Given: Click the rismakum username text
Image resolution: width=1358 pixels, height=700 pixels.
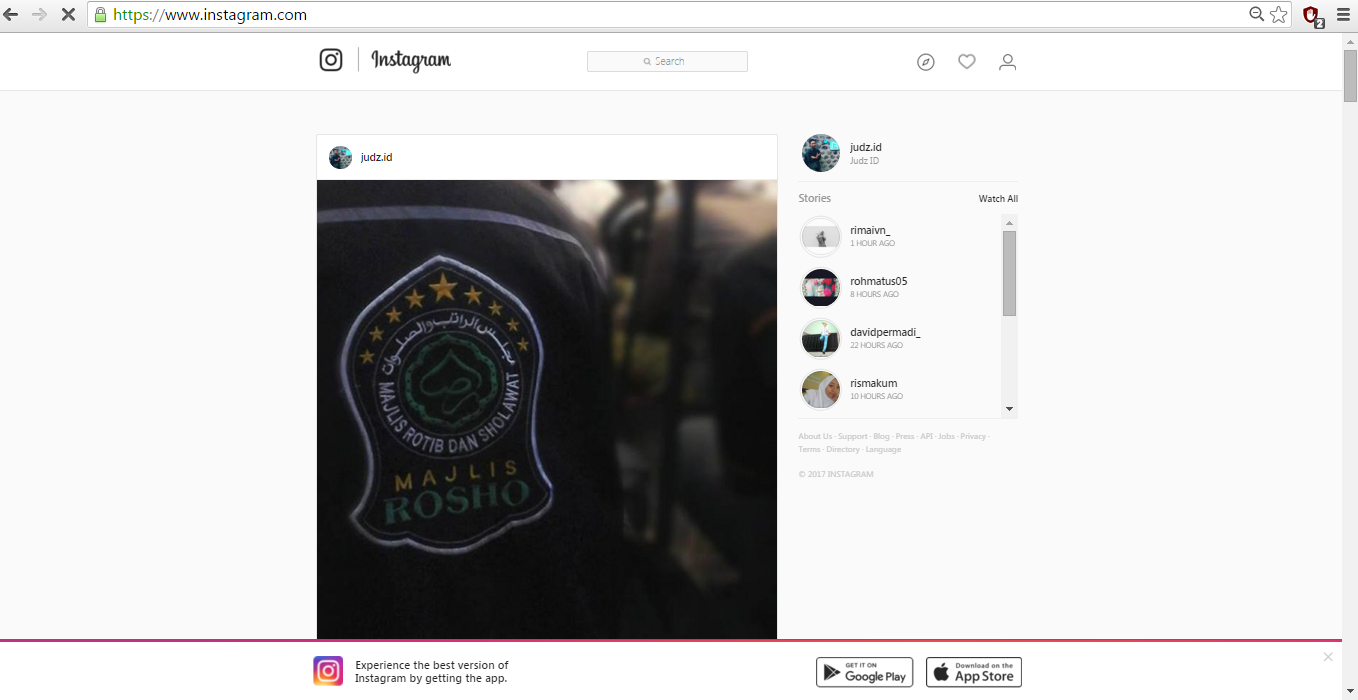Looking at the screenshot, I should pyautogui.click(x=874, y=384).
